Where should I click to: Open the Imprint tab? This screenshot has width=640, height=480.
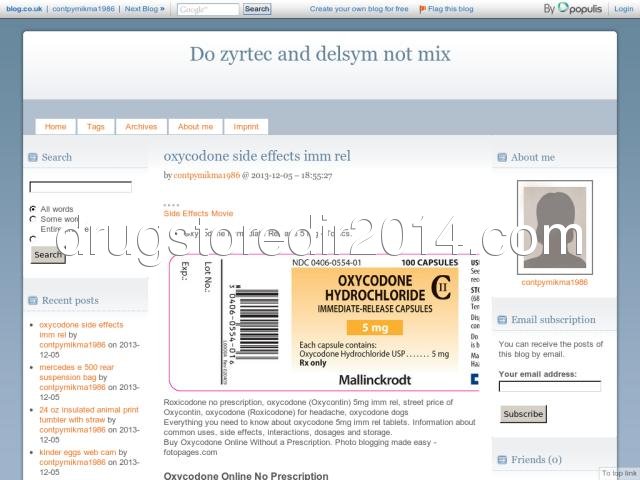pyautogui.click(x=246, y=127)
